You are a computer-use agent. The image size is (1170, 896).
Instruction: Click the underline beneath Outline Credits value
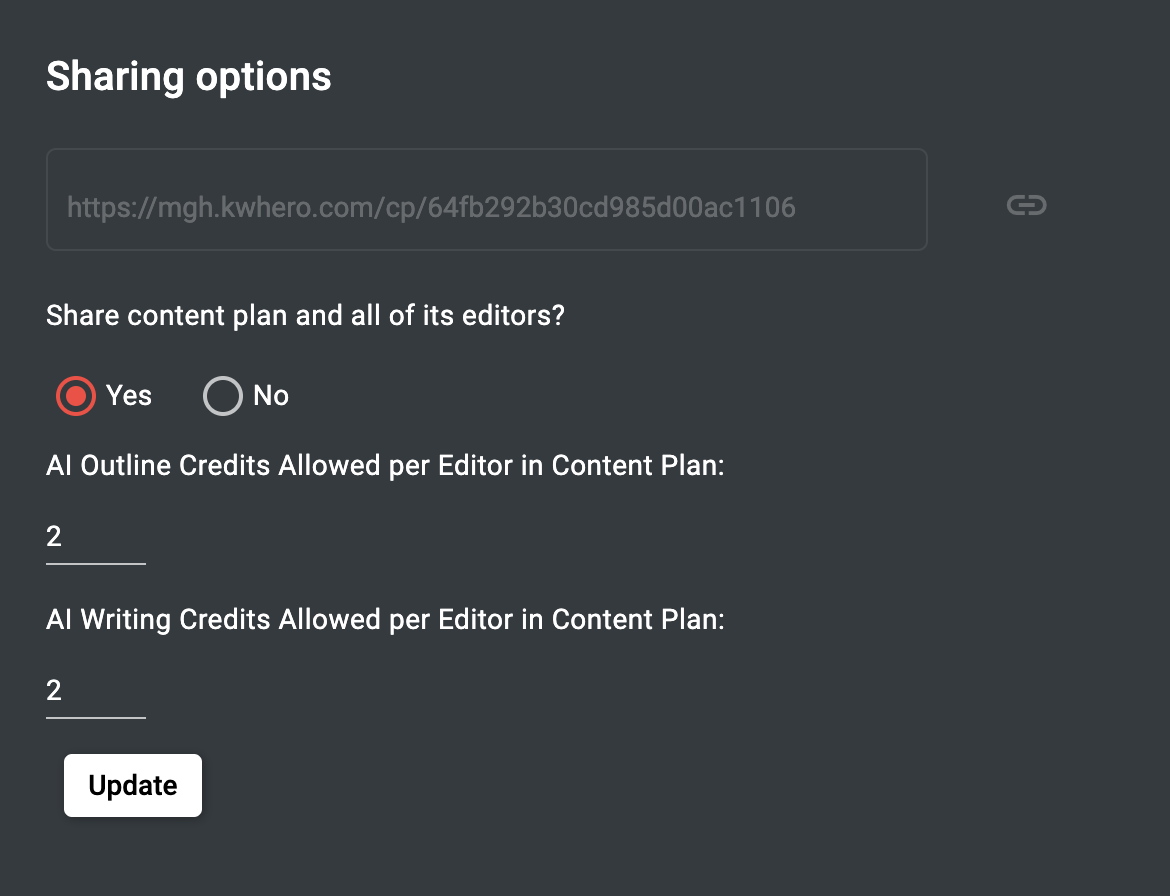[96, 564]
